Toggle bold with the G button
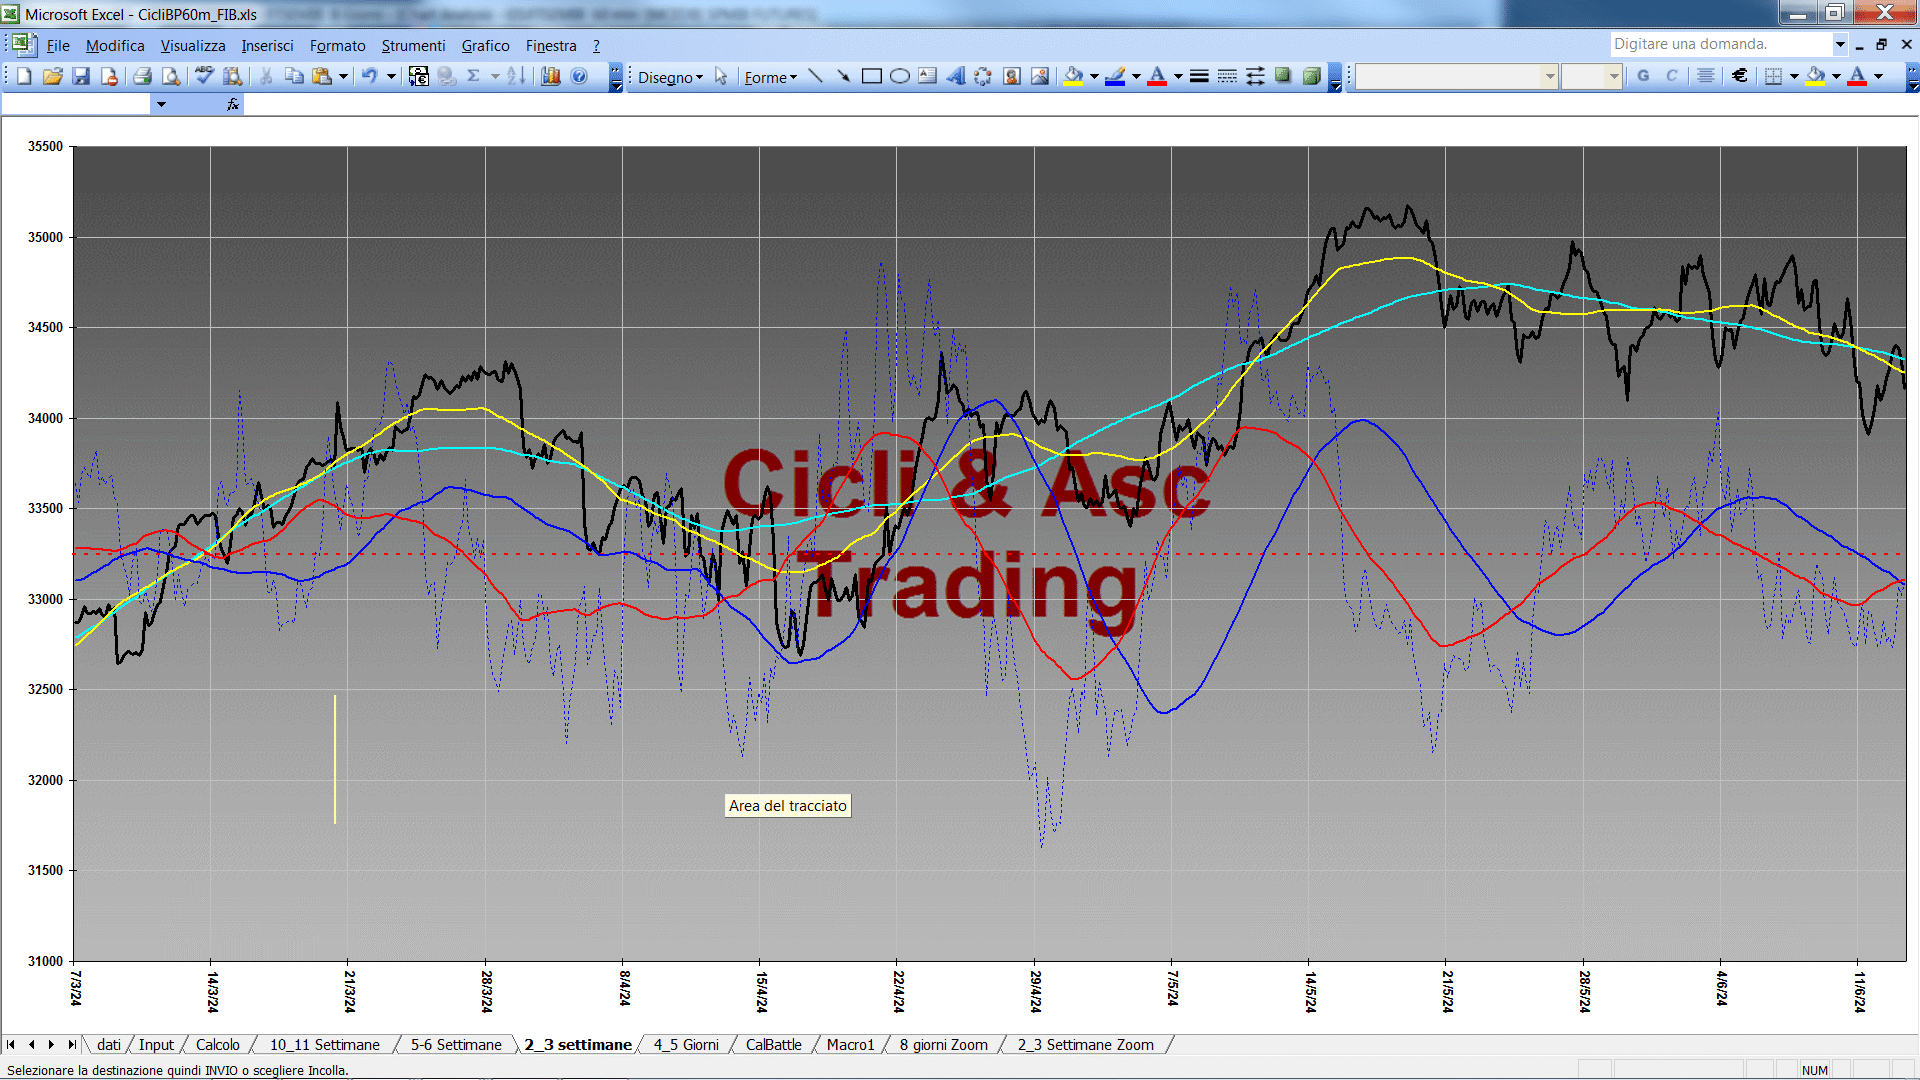The height and width of the screenshot is (1080, 1920). (1643, 76)
